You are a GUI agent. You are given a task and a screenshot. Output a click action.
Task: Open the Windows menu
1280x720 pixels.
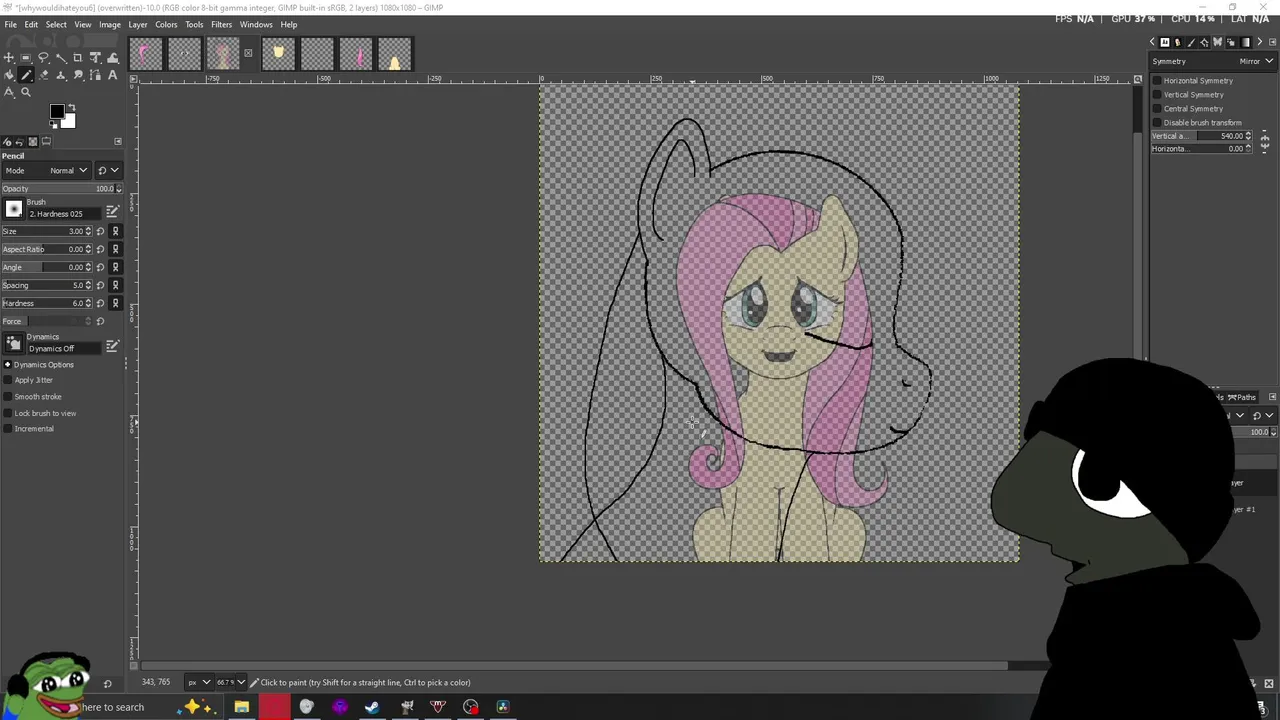click(256, 24)
